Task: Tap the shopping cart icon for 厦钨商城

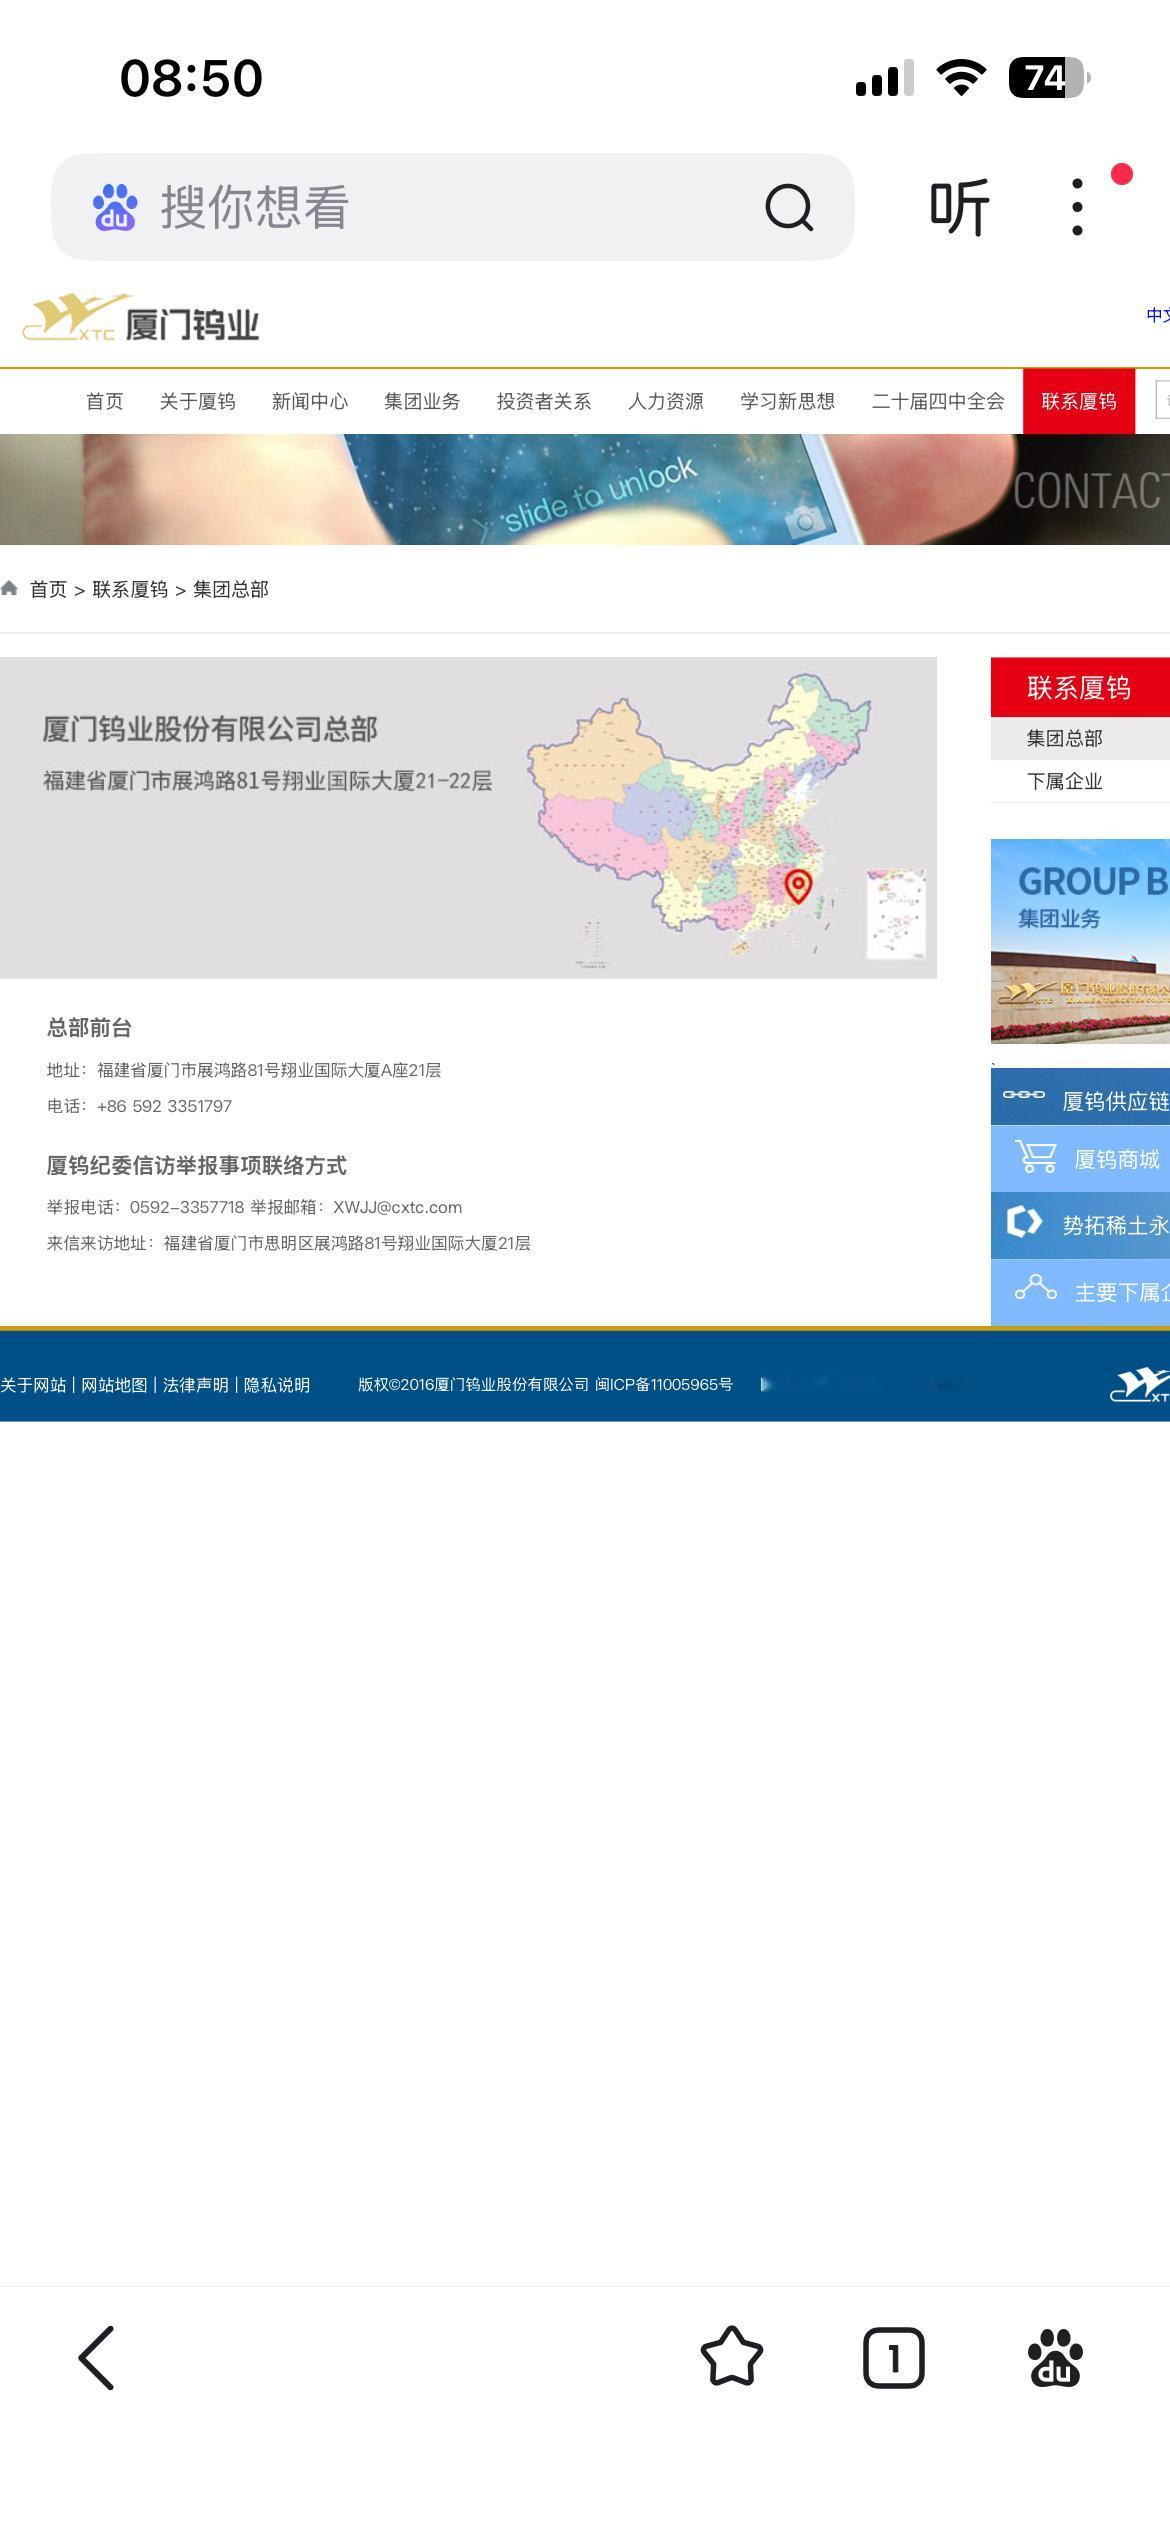Action: pyautogui.click(x=1036, y=1157)
